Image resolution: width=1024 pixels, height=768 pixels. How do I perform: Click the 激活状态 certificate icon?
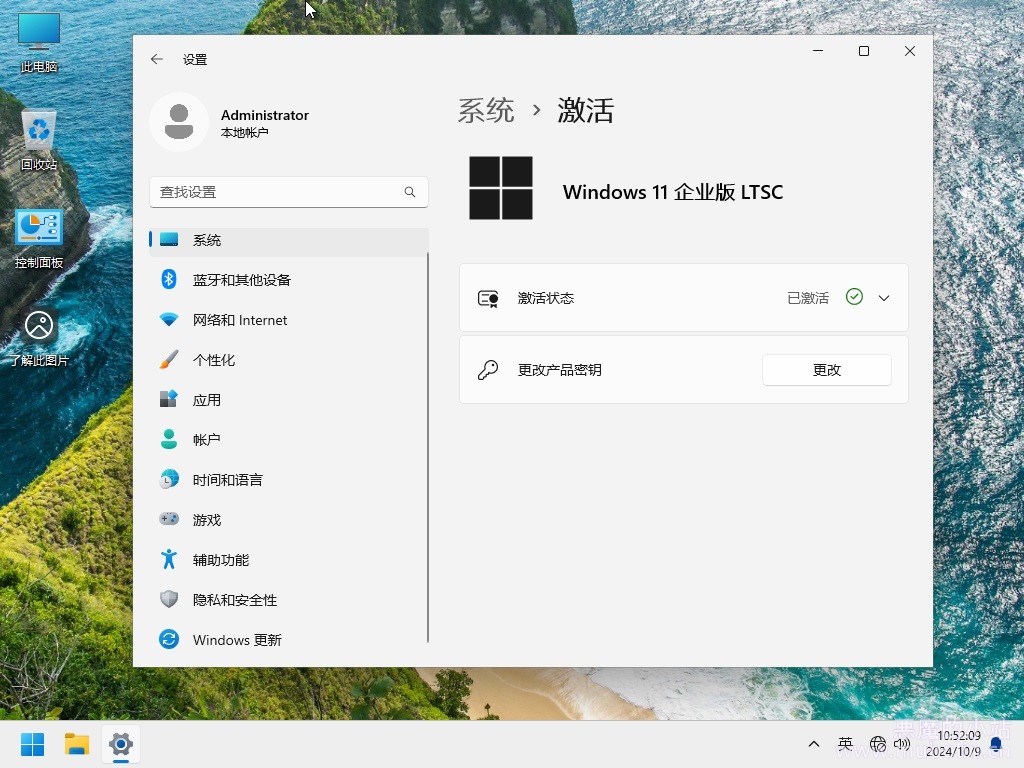tap(488, 298)
